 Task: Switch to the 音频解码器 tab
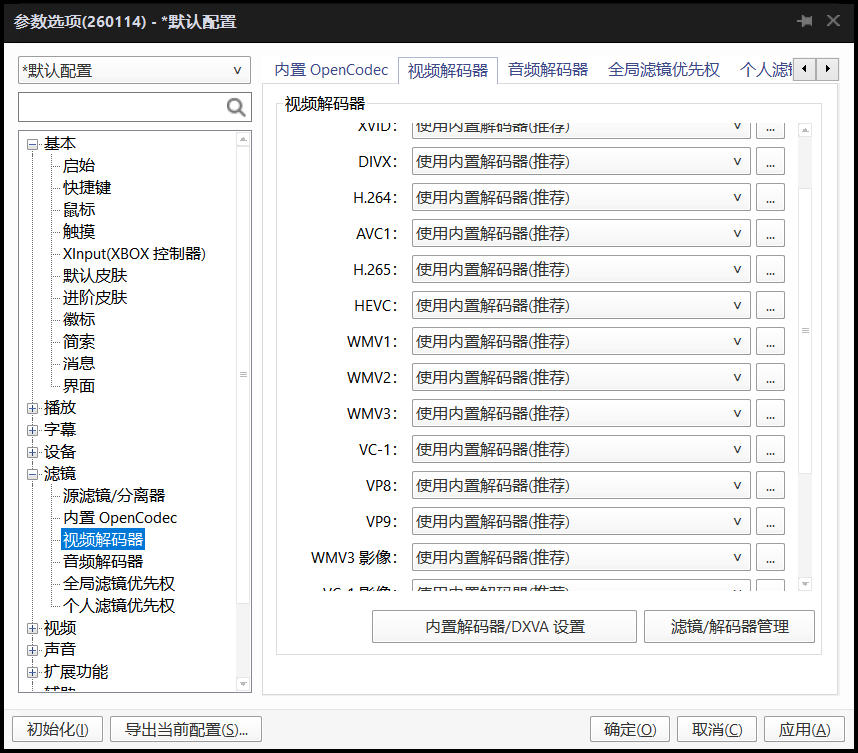(x=548, y=70)
